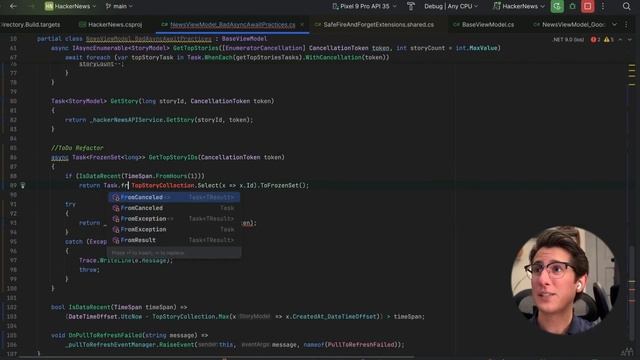Viewport: 640px width, 360px height.
Task: Click OnPullToRefreshFailed method name
Action: [104, 335]
